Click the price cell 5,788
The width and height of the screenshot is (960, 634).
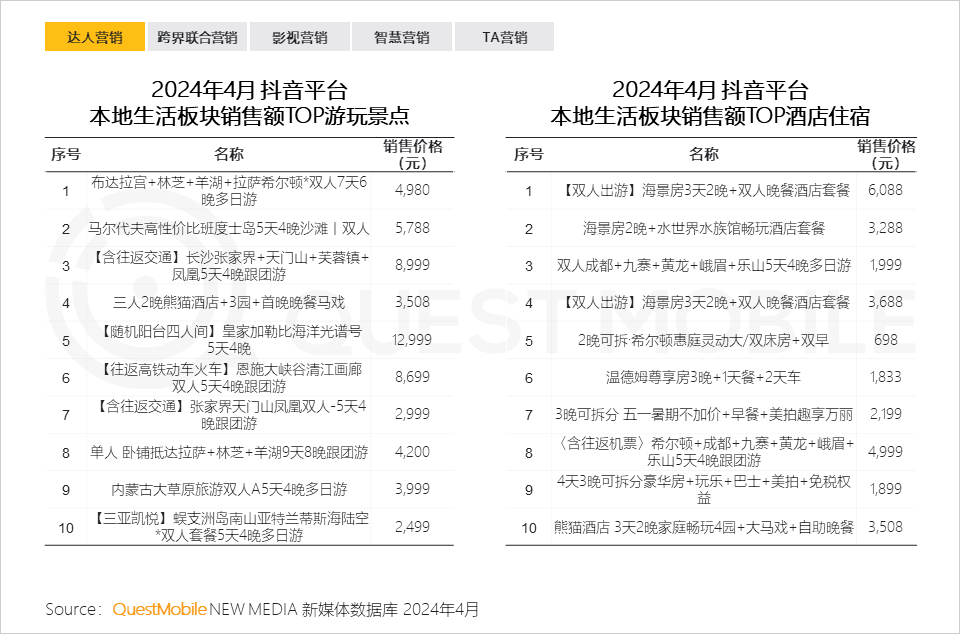[413, 228]
